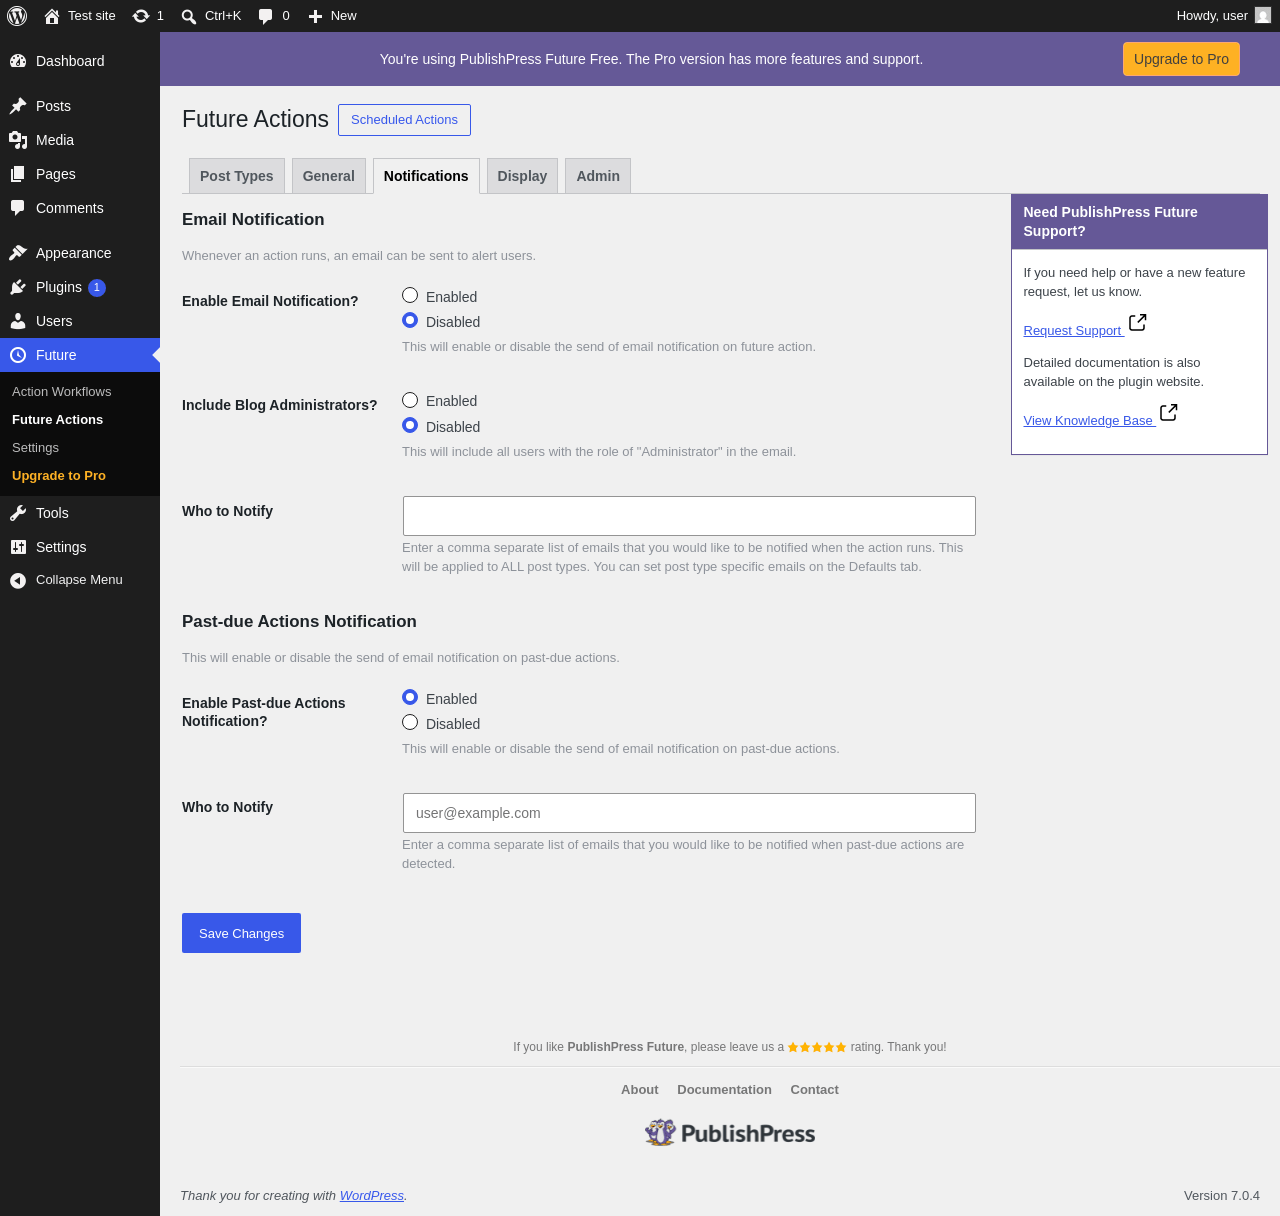1280x1216 pixels.
Task: Click the PublishPress logo in footer
Action: pyautogui.click(x=730, y=1133)
